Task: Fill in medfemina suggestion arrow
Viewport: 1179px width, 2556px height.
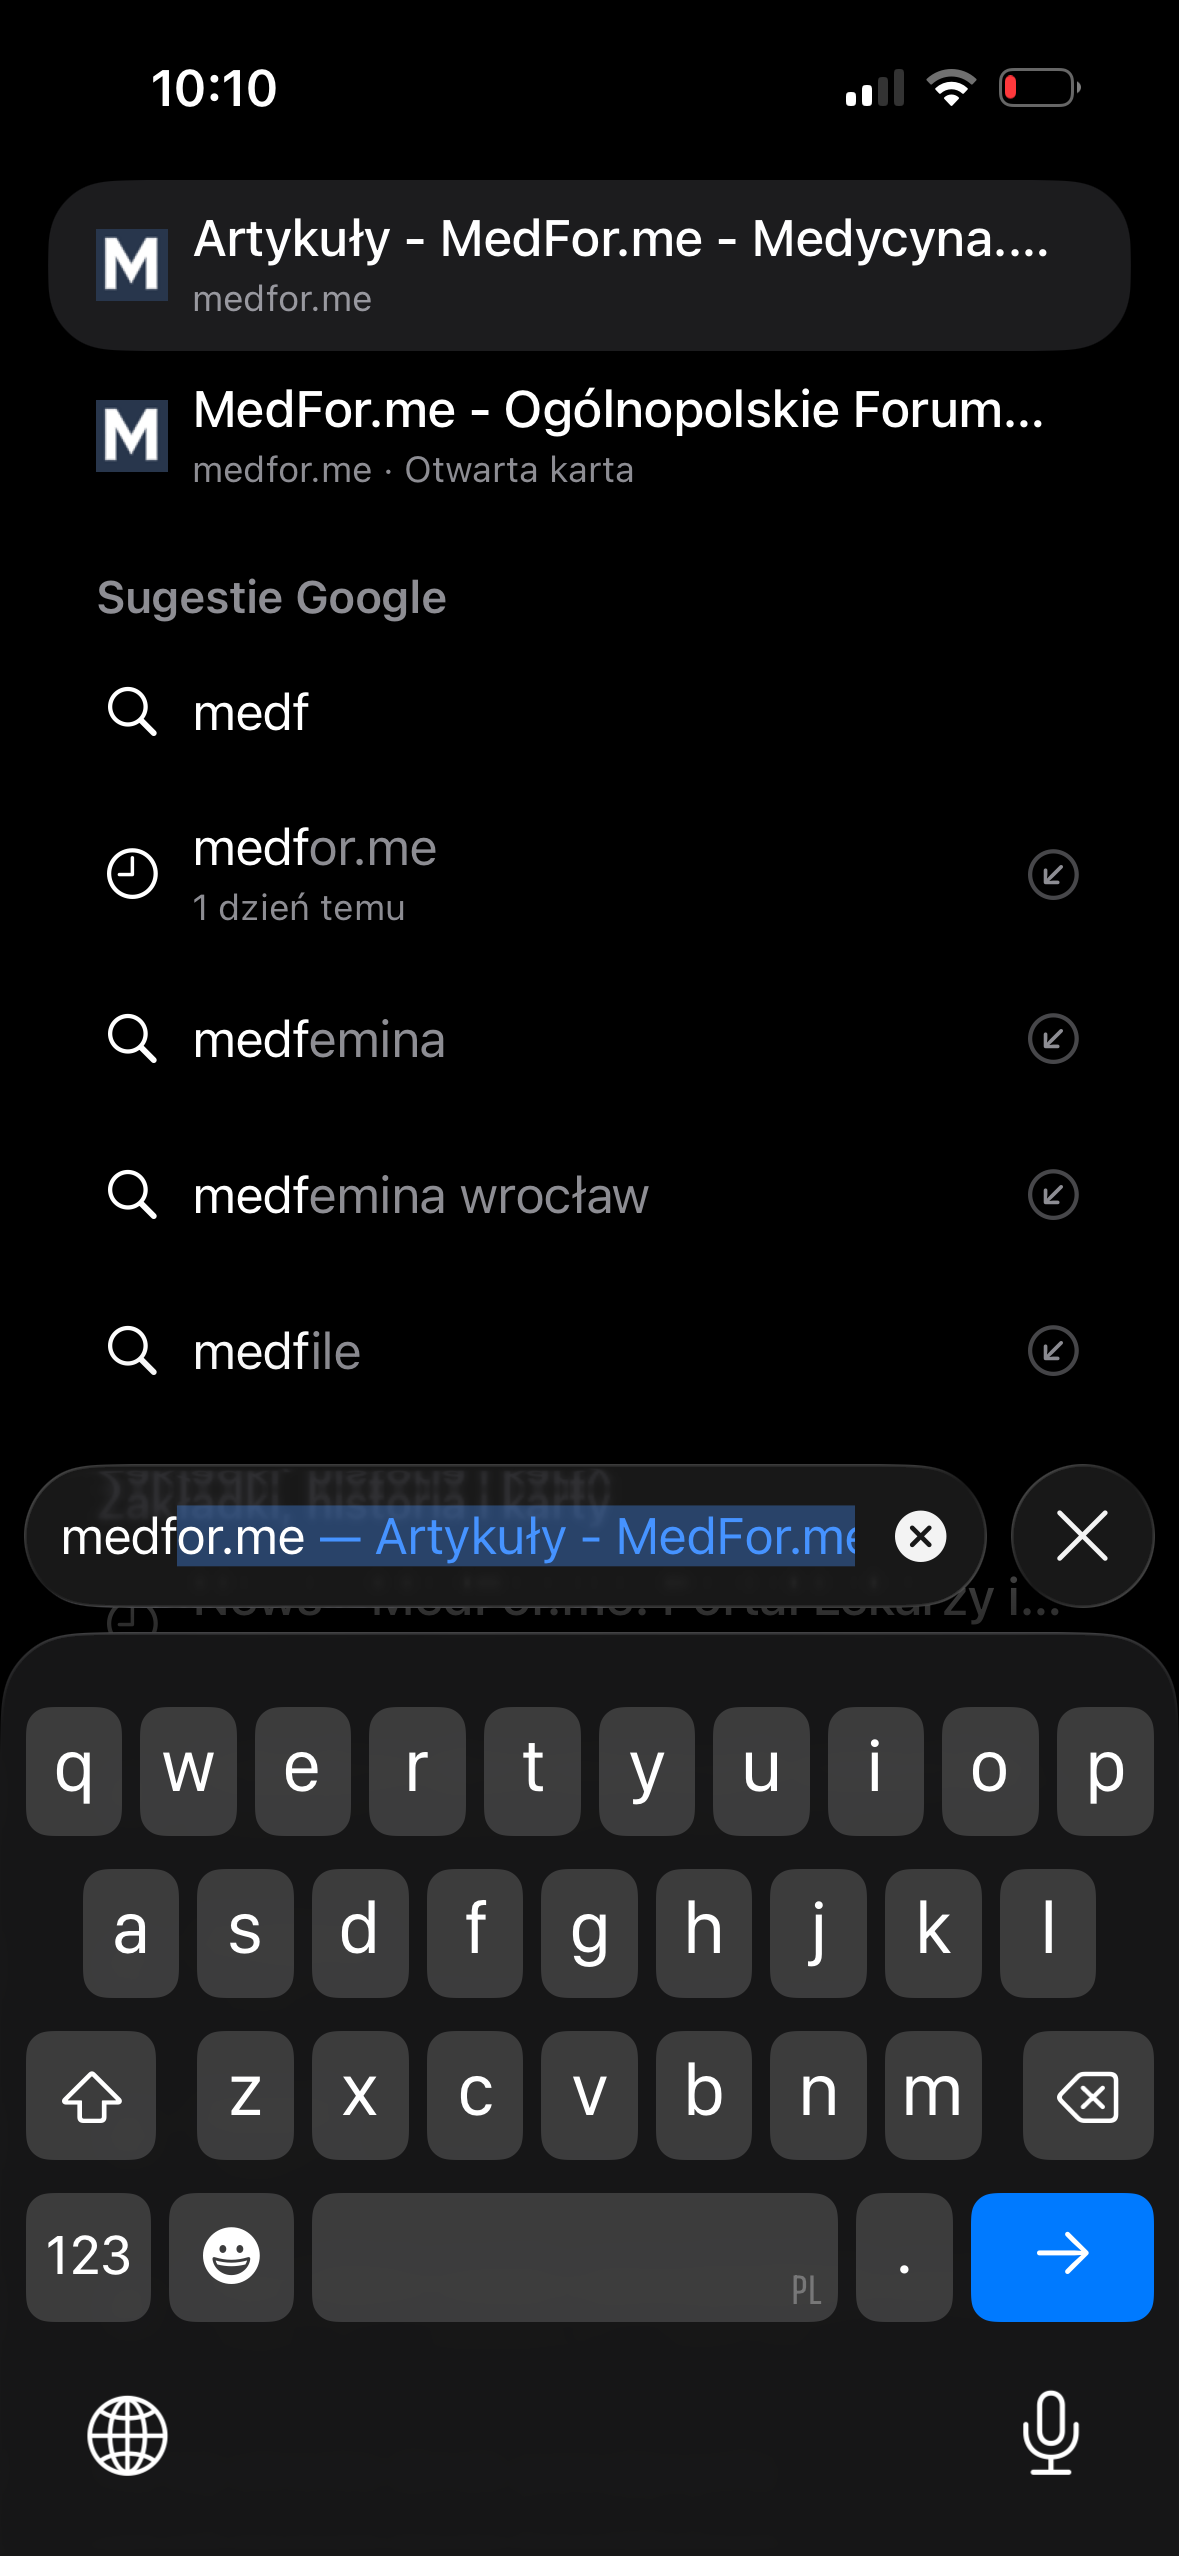Action: [x=1052, y=1039]
